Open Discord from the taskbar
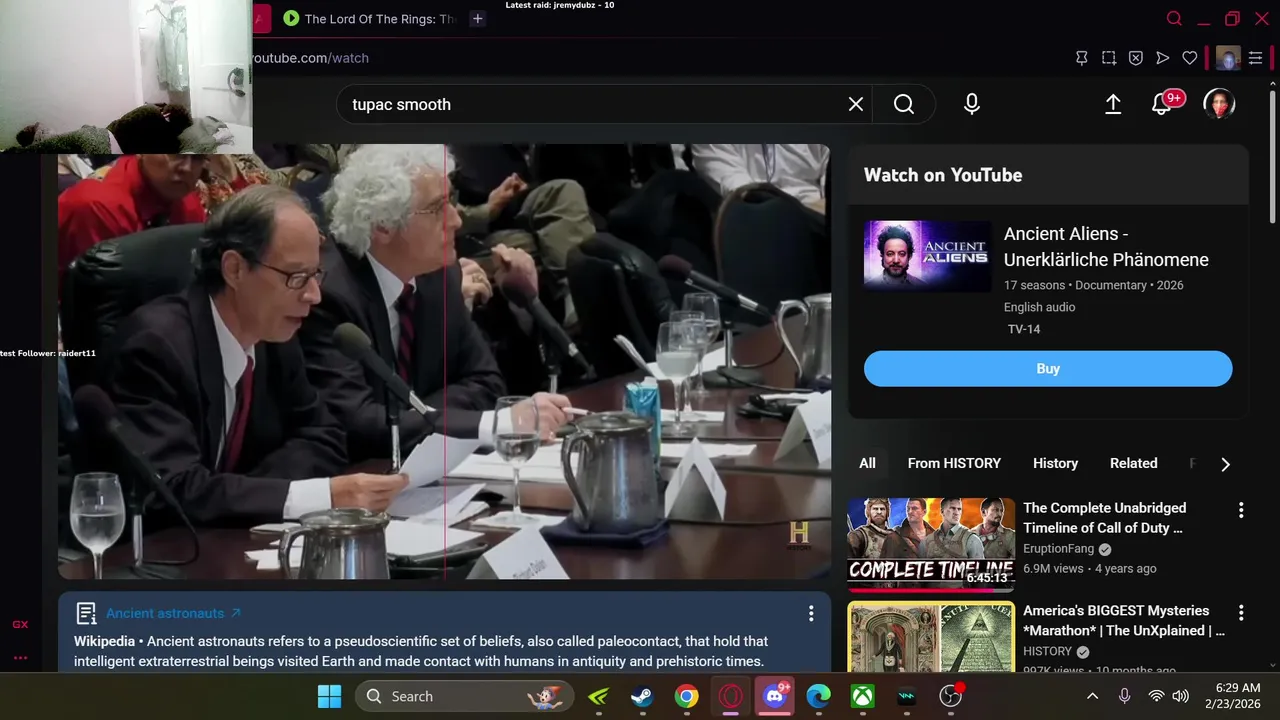Viewport: 1280px width, 720px height. coord(775,696)
